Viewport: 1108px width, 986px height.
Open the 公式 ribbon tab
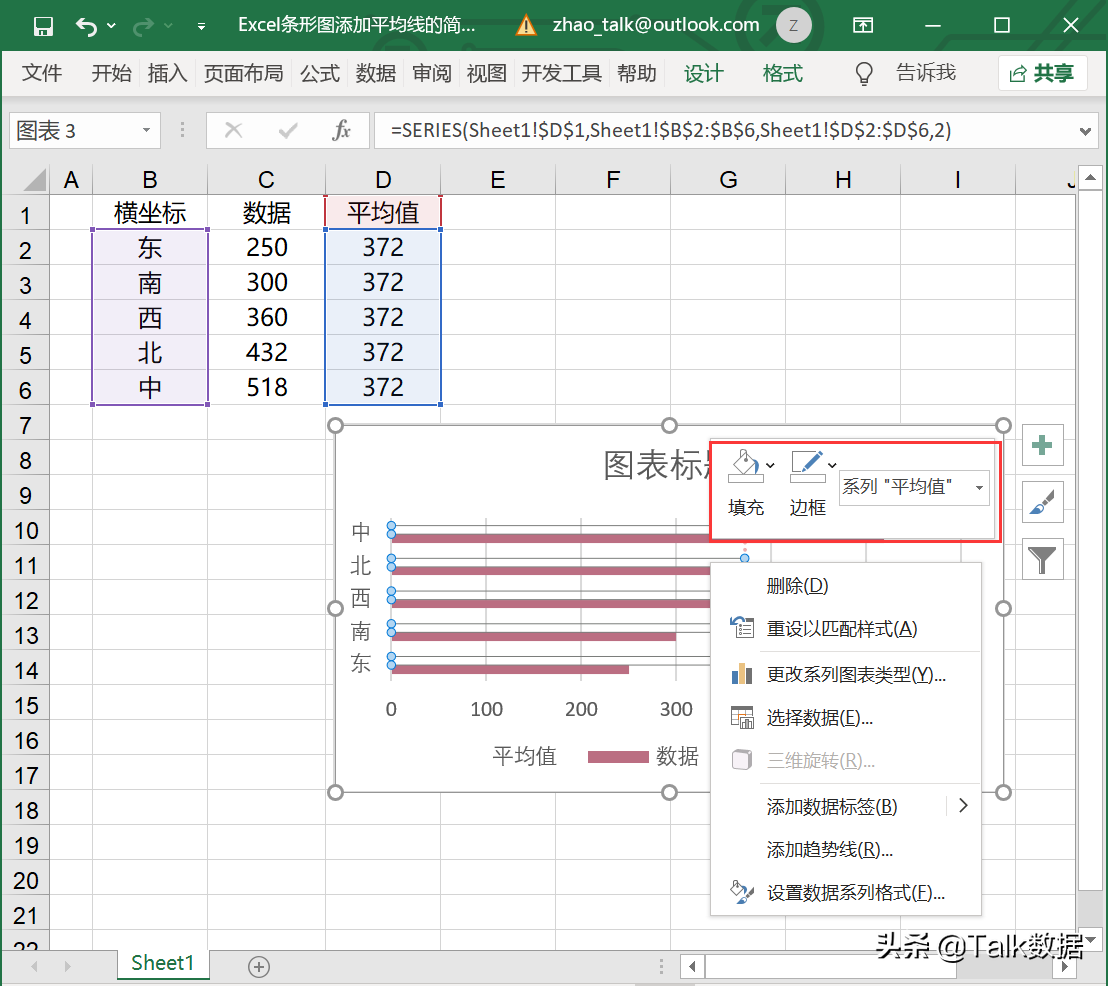coord(319,73)
